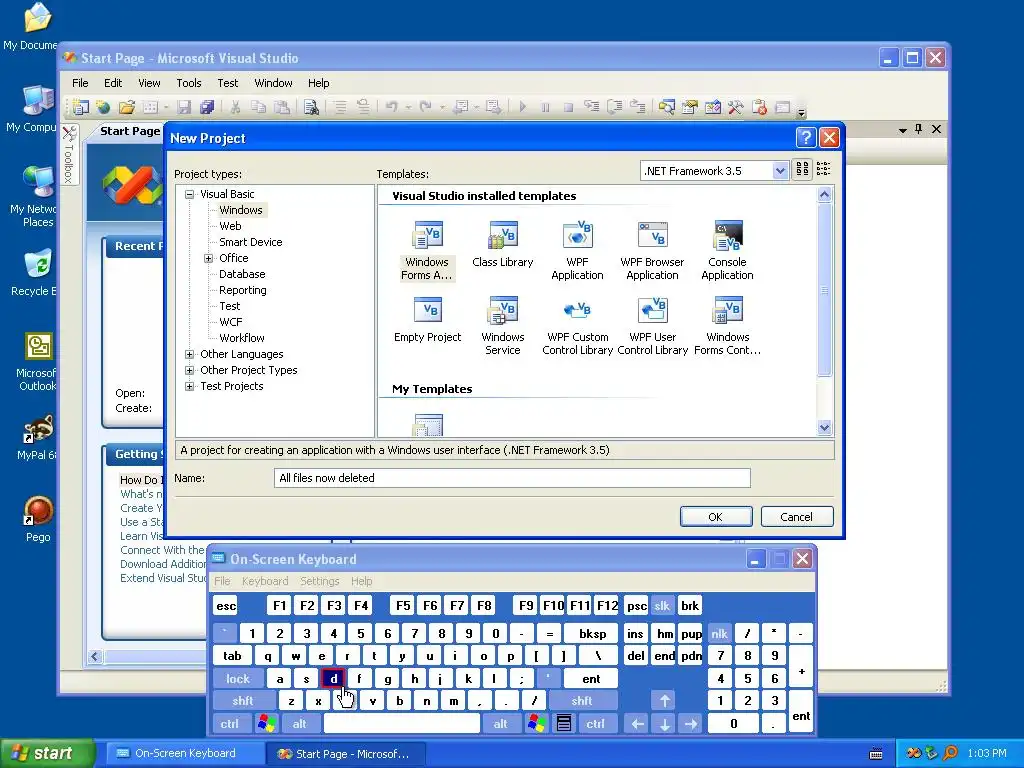Image resolution: width=1024 pixels, height=768 pixels.
Task: Expand the Office project type node
Action: (x=208, y=258)
